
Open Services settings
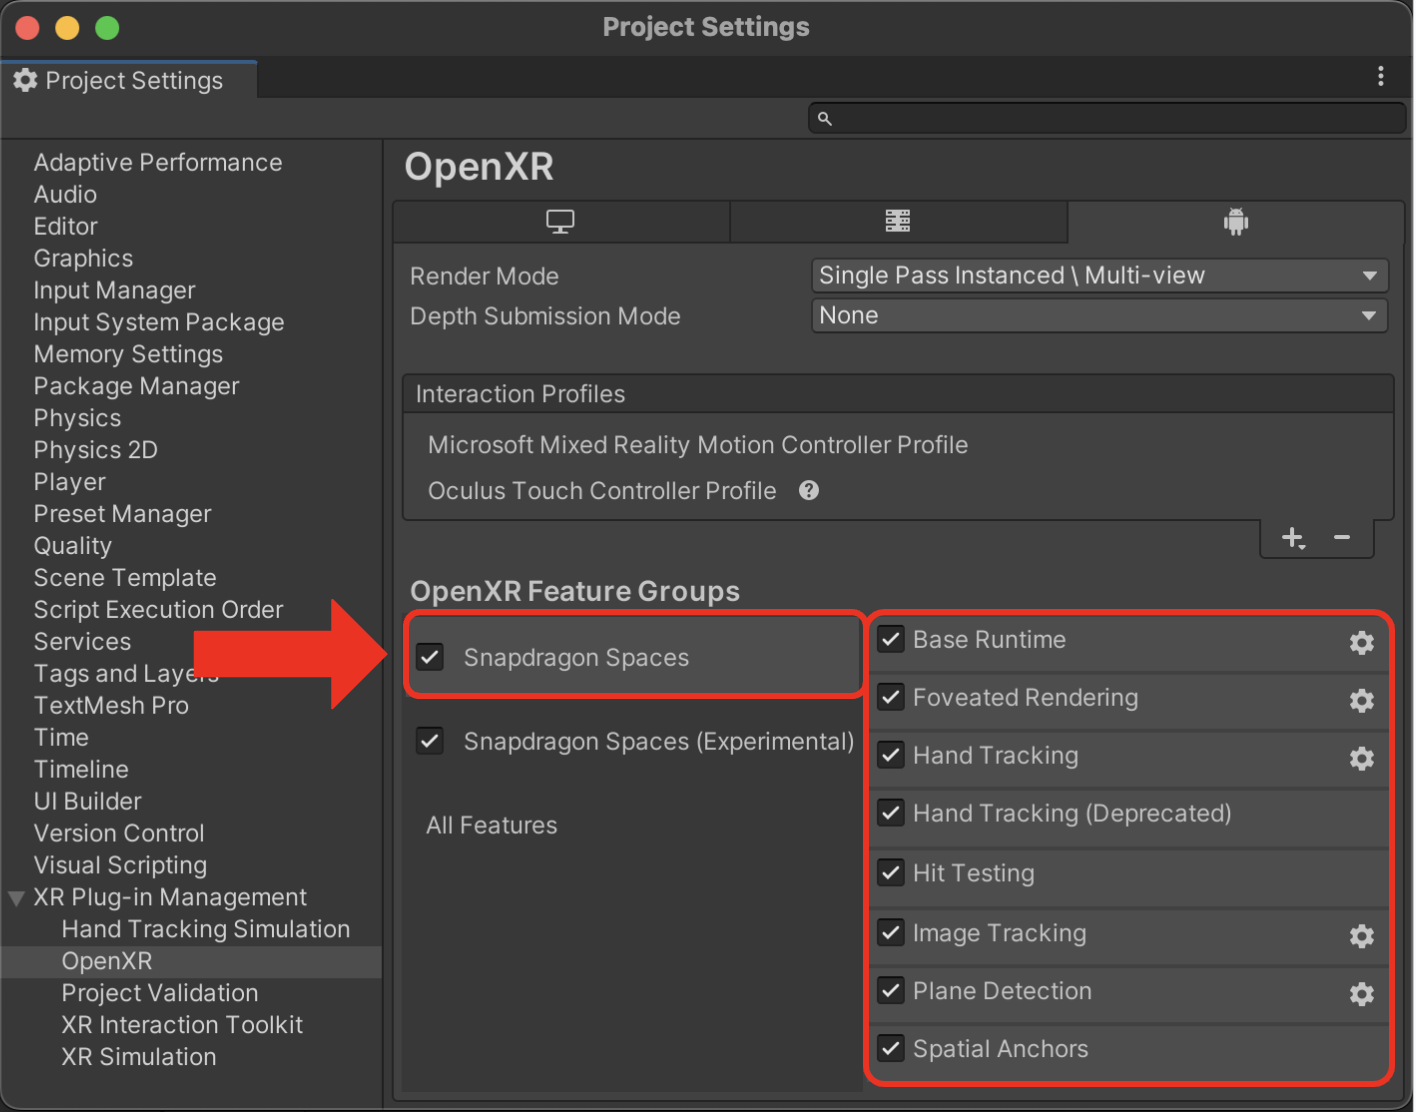82,642
